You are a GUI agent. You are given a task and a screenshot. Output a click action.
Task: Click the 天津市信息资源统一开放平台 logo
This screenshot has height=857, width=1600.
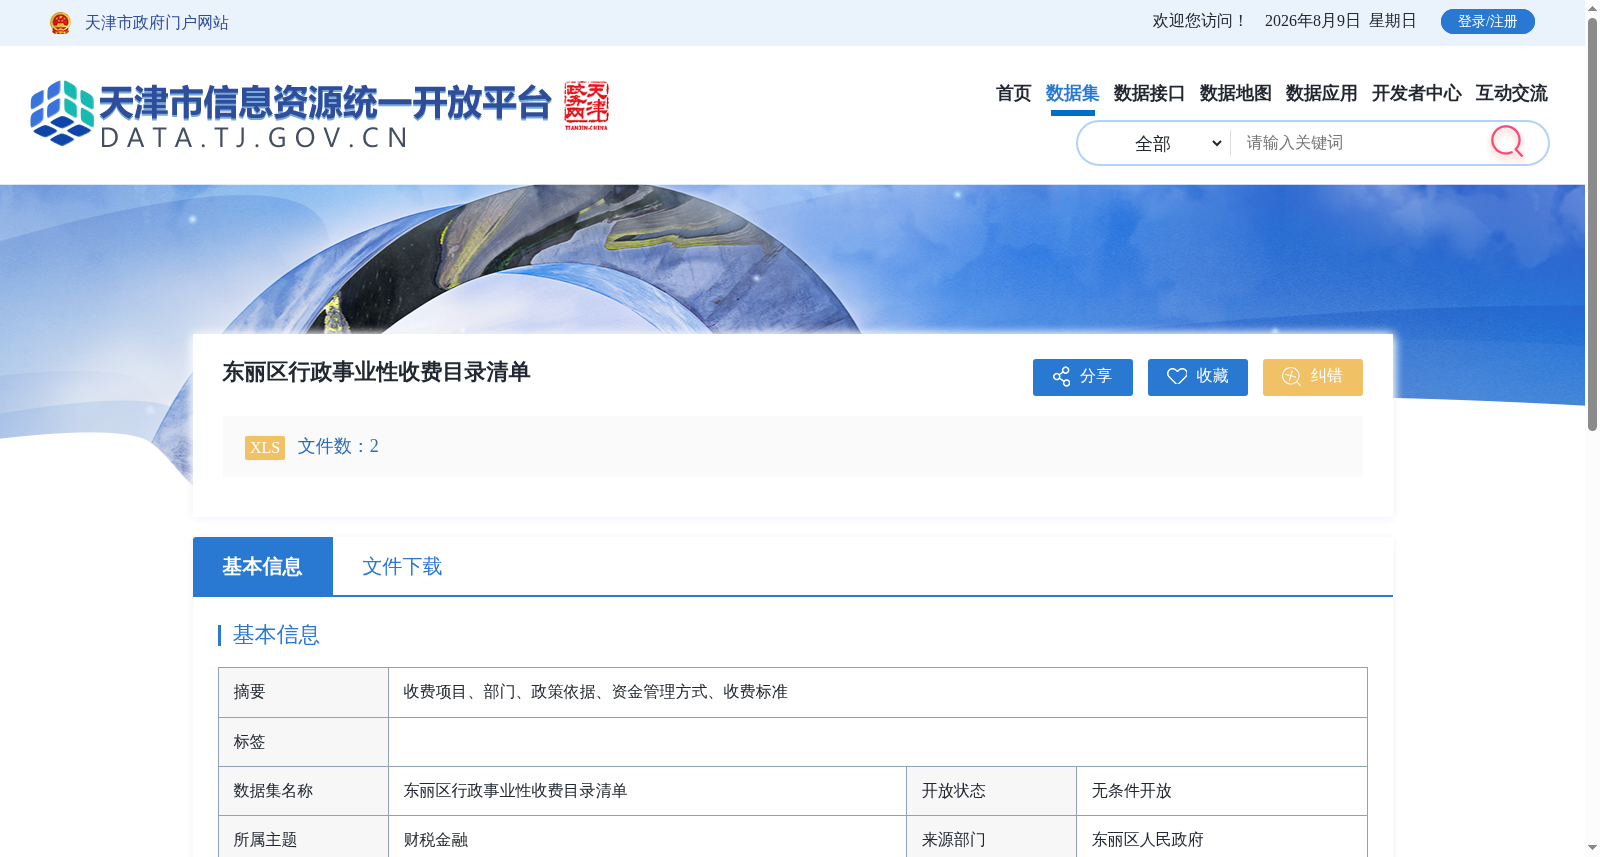coord(291,114)
